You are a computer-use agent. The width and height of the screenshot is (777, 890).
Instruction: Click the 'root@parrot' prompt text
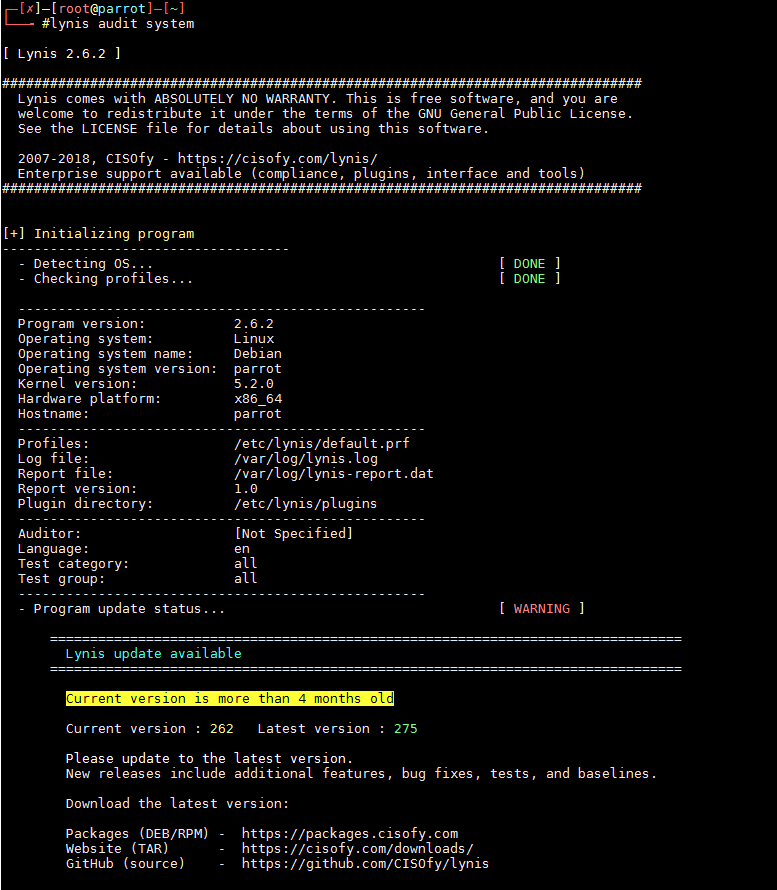tap(102, 9)
